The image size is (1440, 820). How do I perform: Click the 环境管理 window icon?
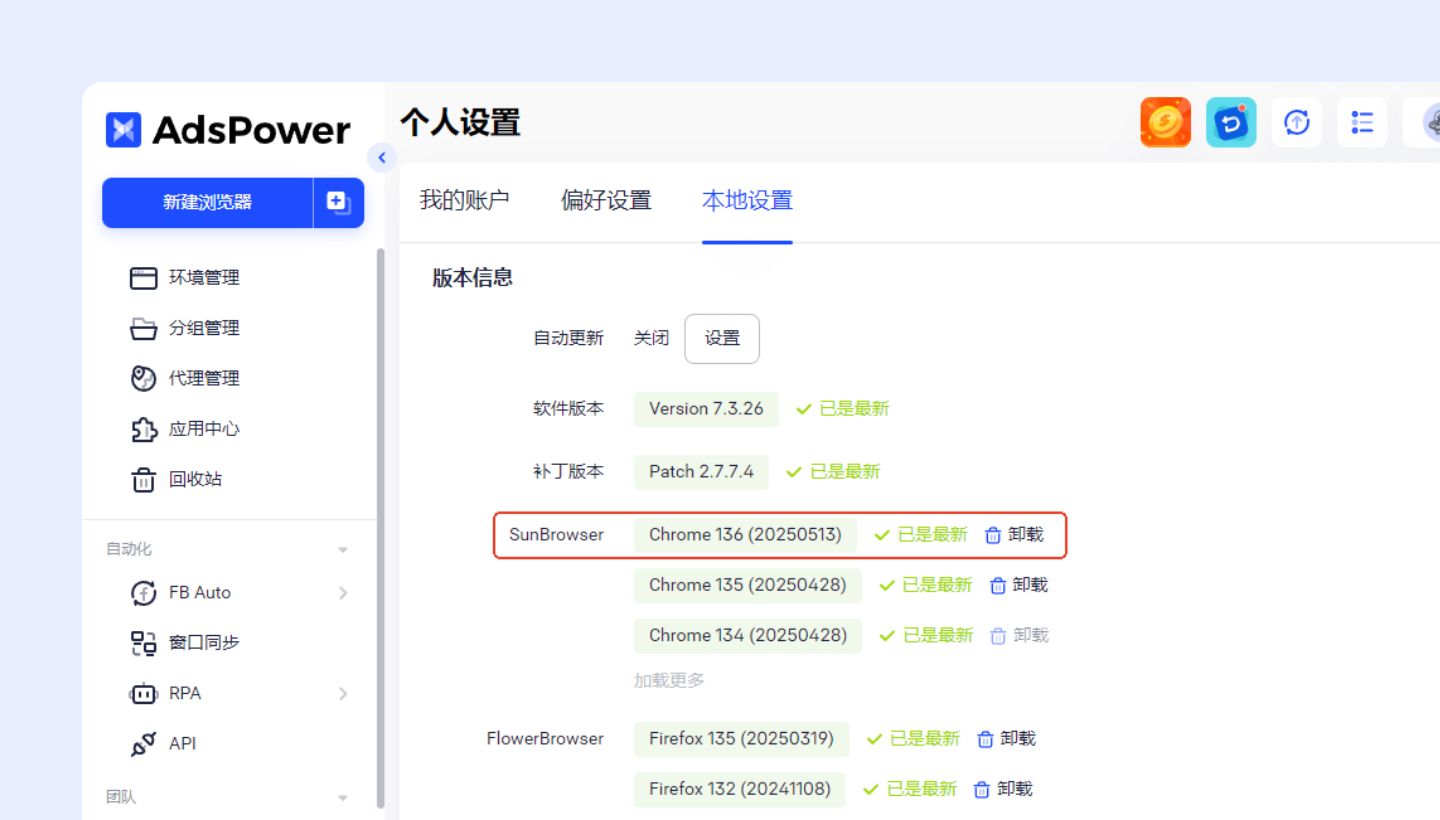point(144,278)
